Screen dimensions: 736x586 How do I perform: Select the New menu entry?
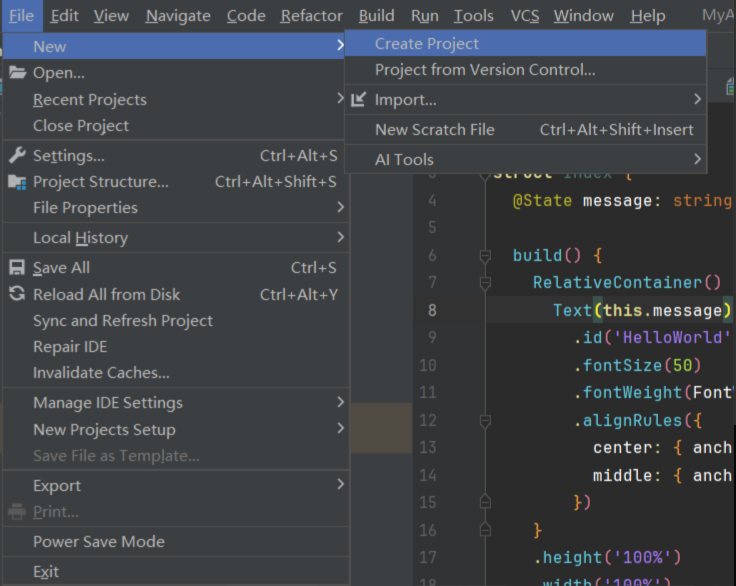click(174, 46)
